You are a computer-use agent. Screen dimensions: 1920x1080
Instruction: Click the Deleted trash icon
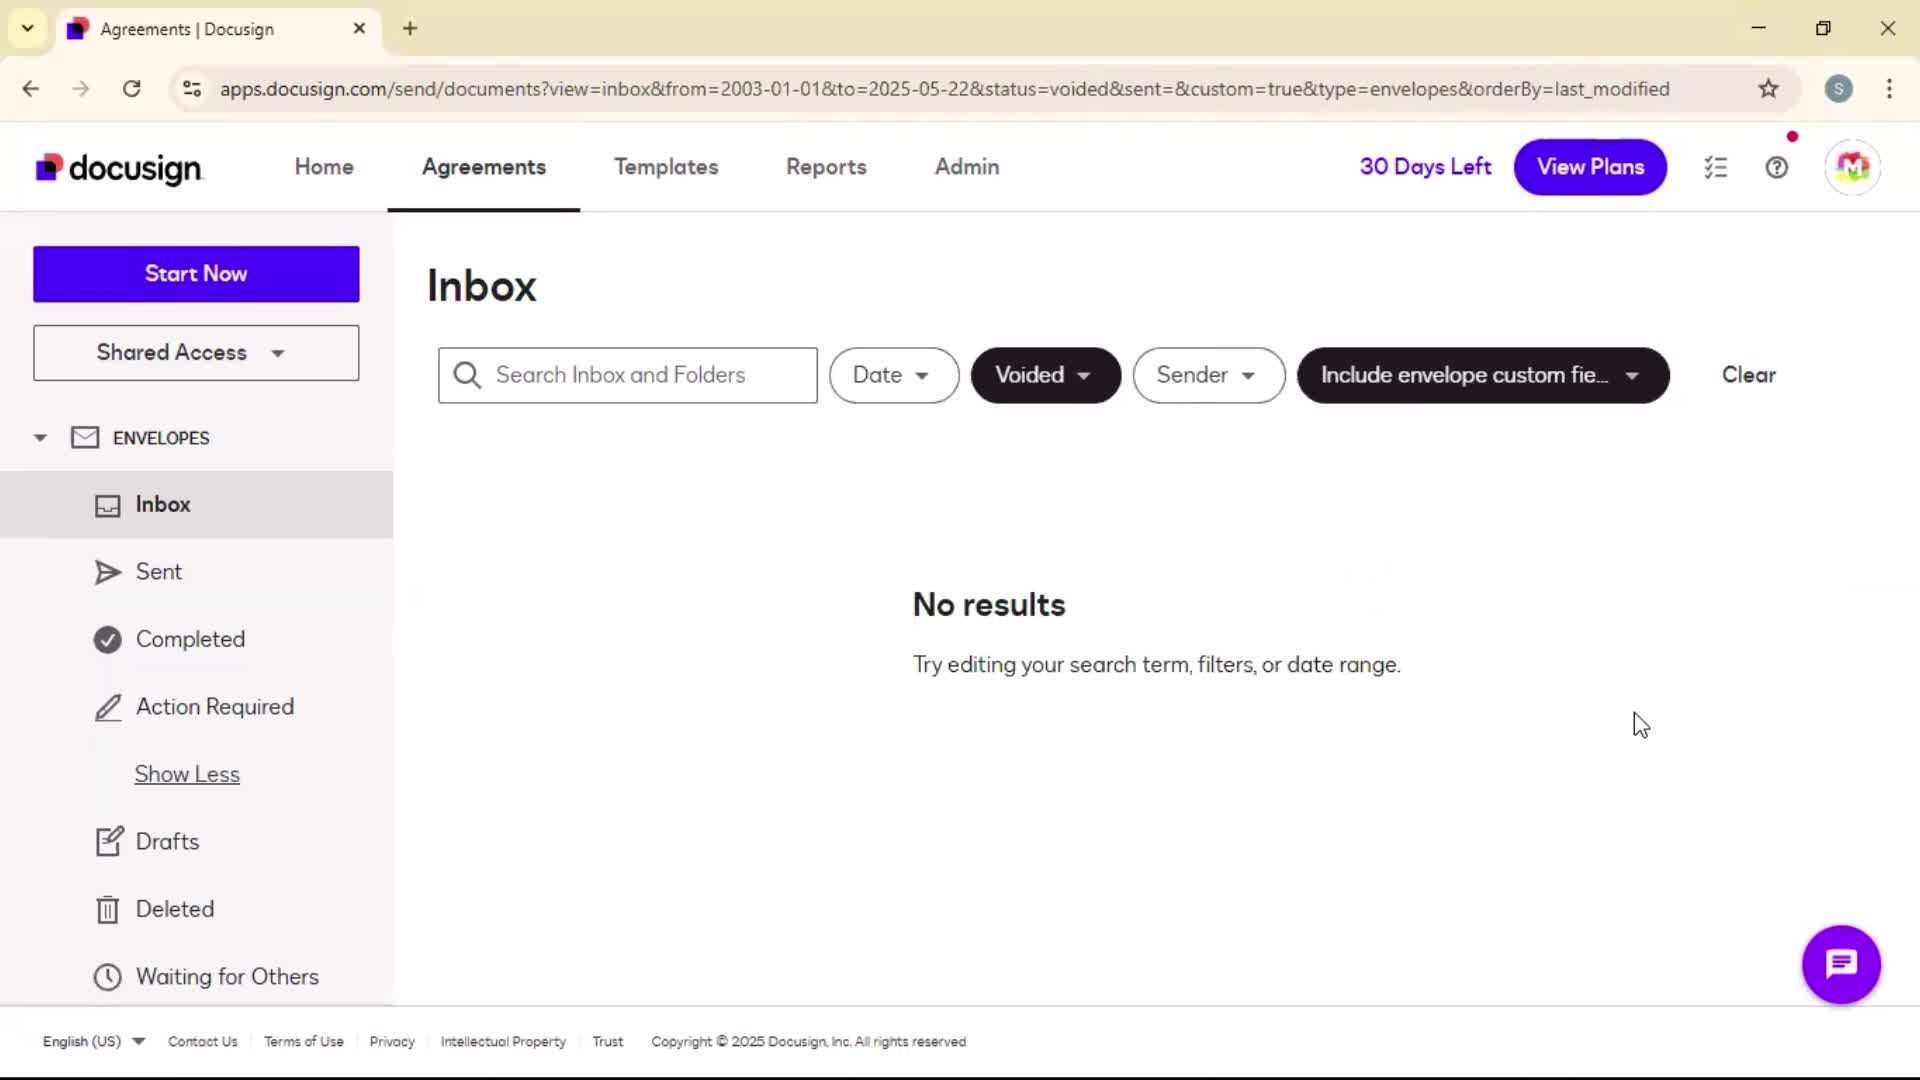(107, 910)
